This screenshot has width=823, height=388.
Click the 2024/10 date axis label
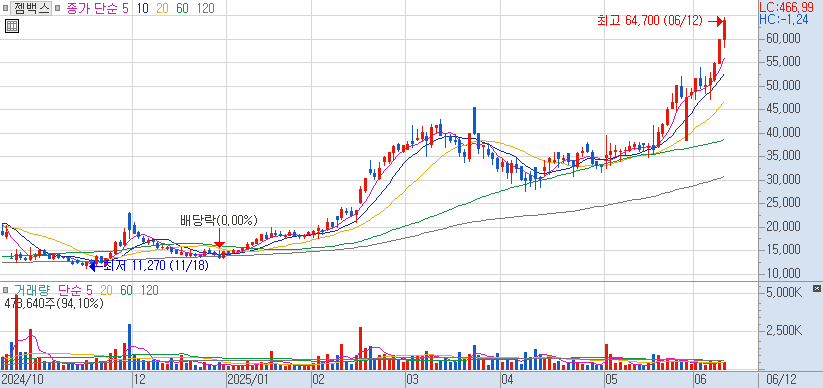[22, 379]
